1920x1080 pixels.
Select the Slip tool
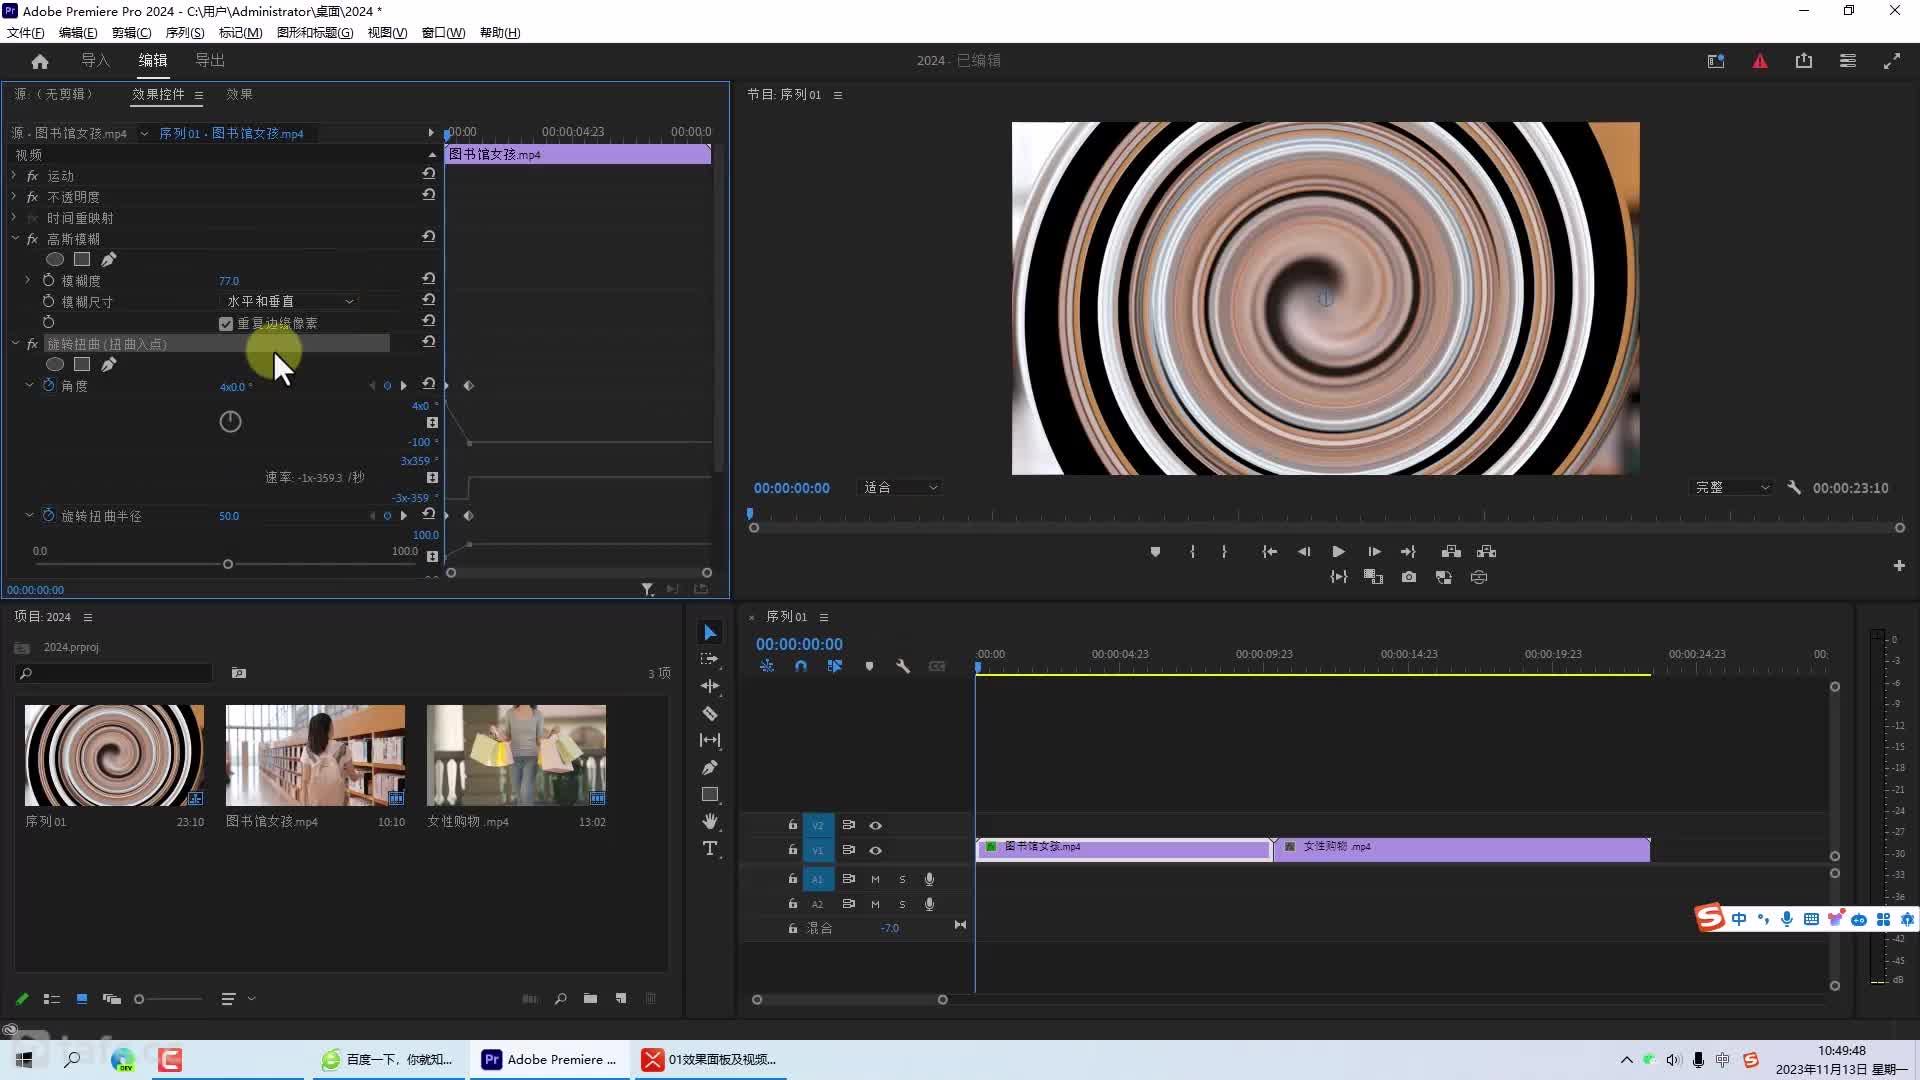pyautogui.click(x=710, y=740)
